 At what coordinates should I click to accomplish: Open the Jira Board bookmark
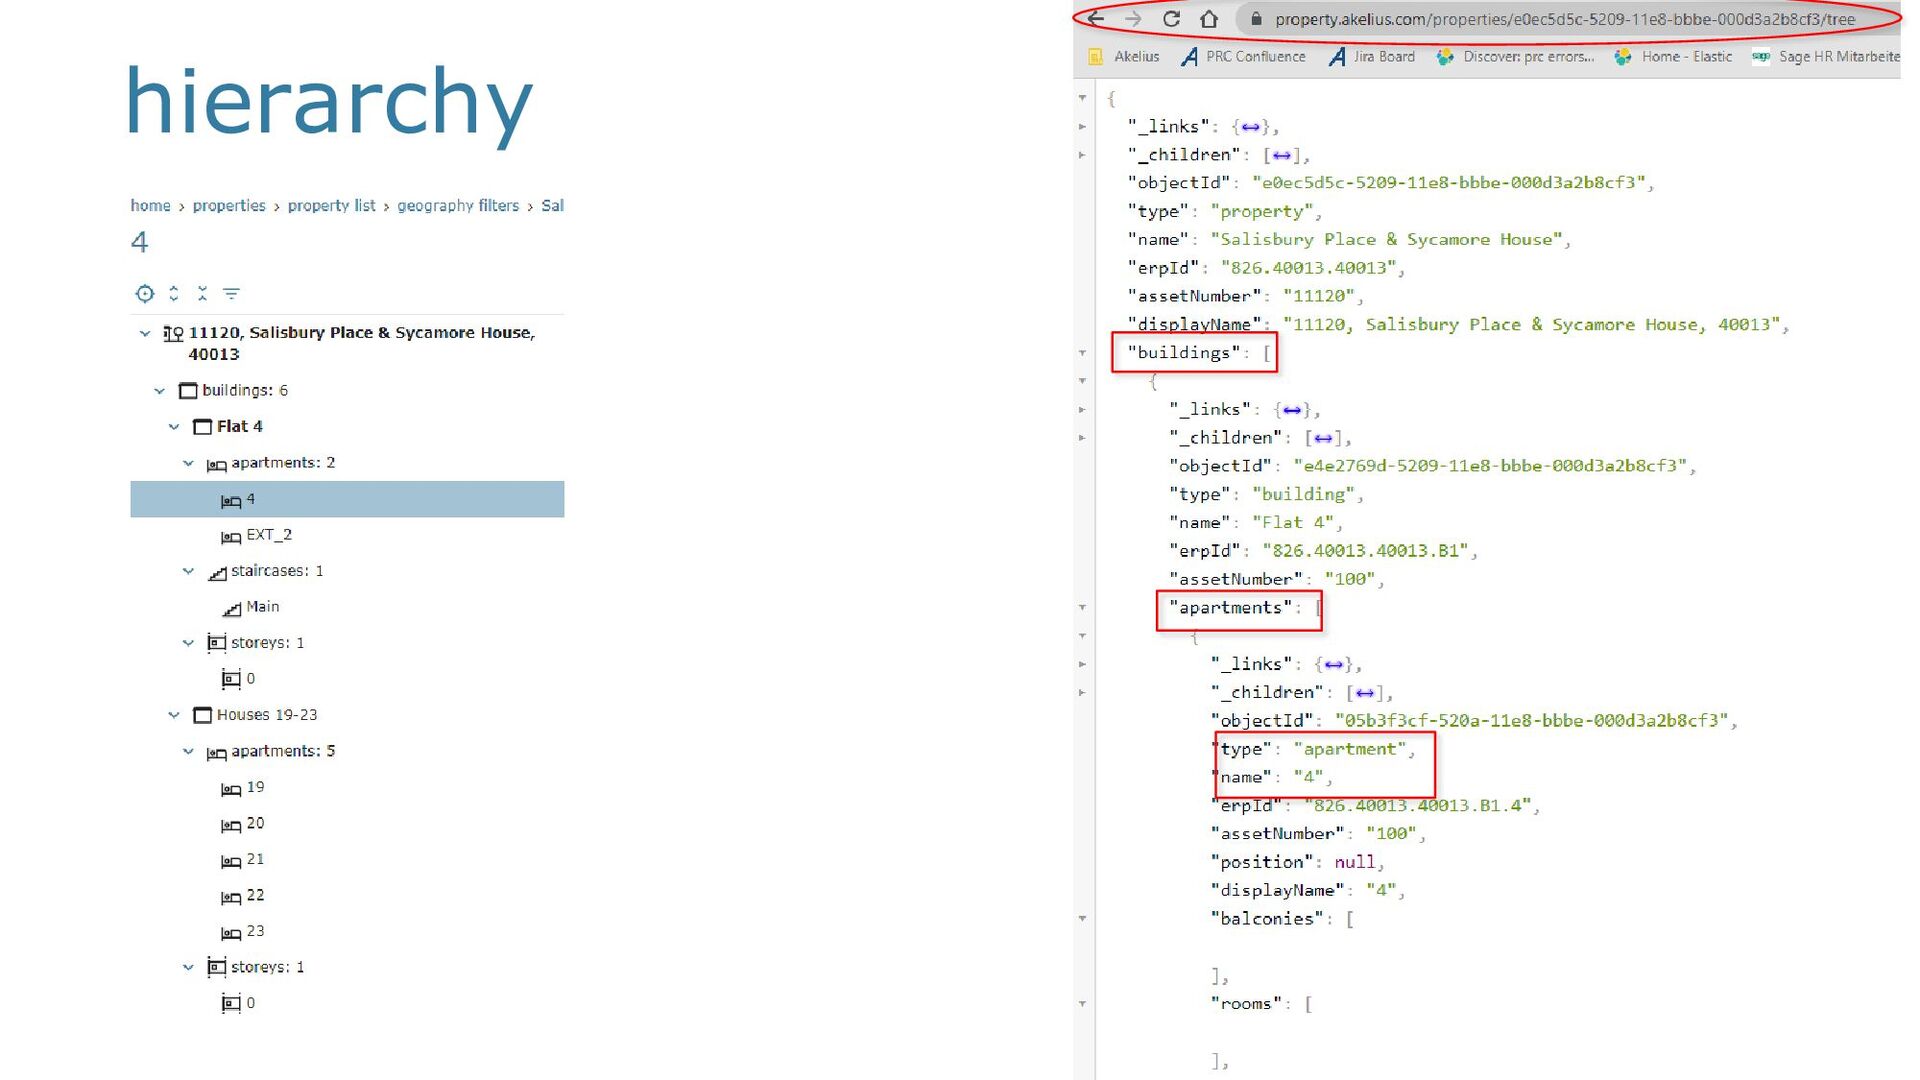1383,57
